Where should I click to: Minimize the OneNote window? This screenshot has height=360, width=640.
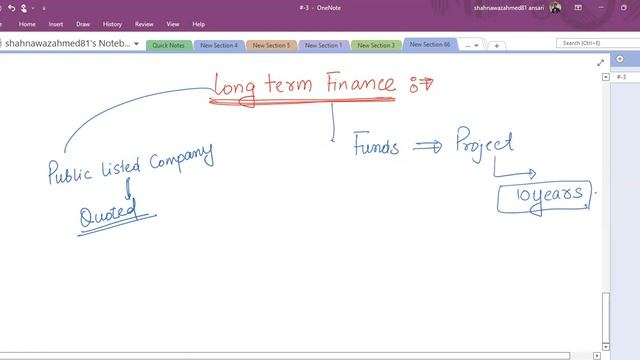pos(601,7)
